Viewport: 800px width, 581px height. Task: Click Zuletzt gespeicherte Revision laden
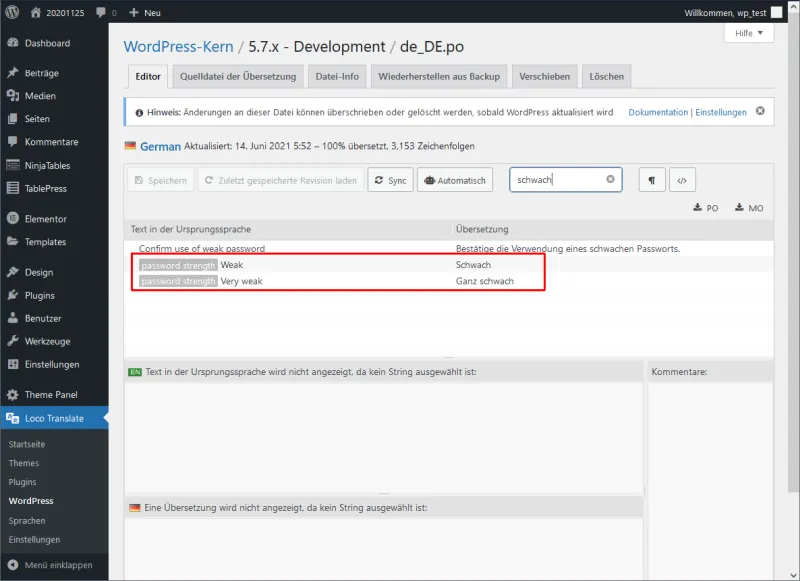[281, 180]
